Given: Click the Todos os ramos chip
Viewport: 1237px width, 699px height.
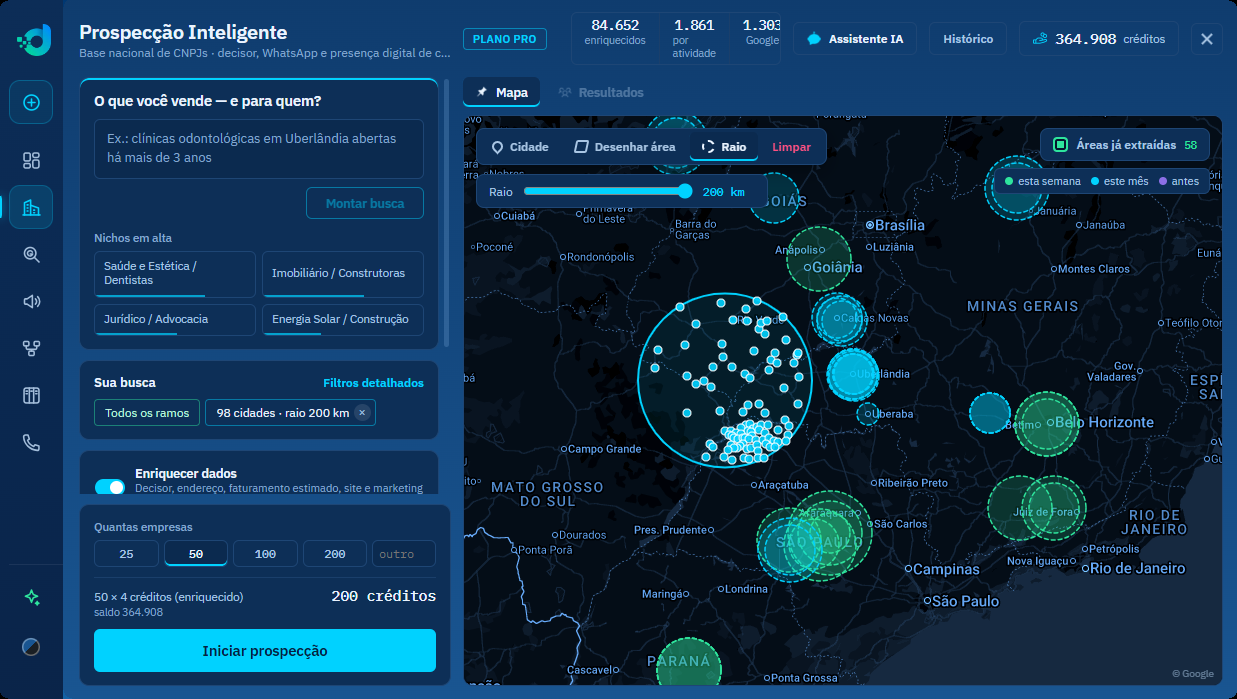Looking at the screenshot, I should pyautogui.click(x=147, y=413).
